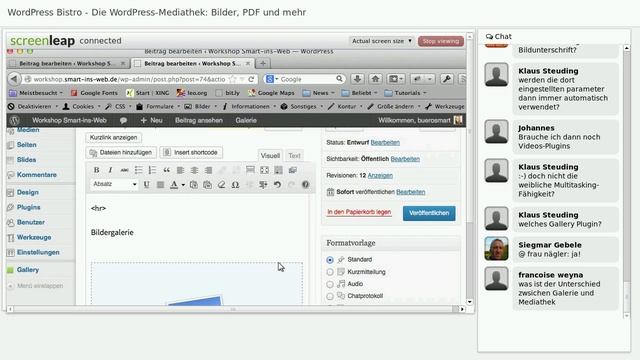Click Kurzlink anzeigen button
640x360 pixels.
[x=113, y=138]
